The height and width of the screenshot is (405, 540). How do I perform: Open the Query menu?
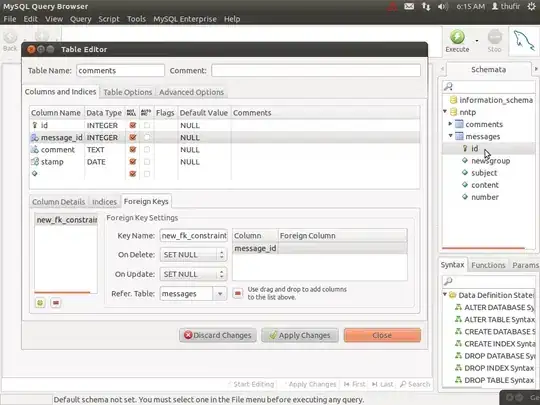tap(81, 19)
